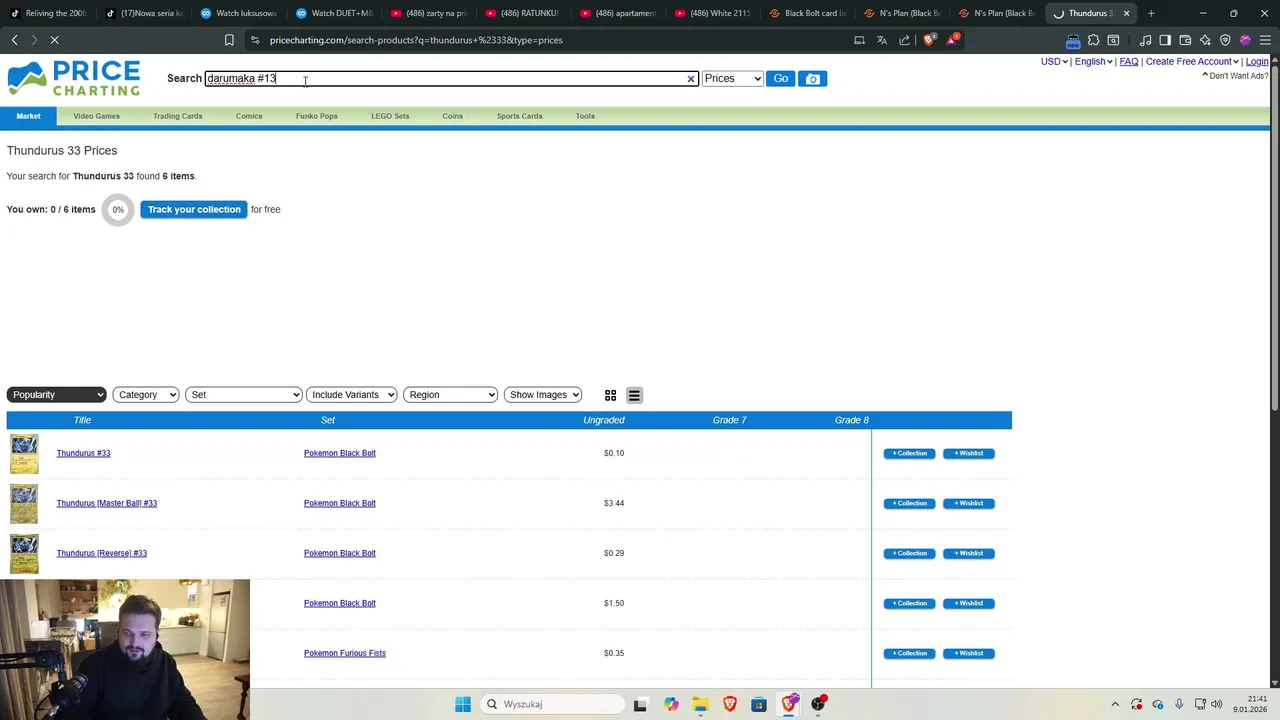Open the Prices search type dropdown
This screenshot has width=1280, height=720.
tap(732, 79)
